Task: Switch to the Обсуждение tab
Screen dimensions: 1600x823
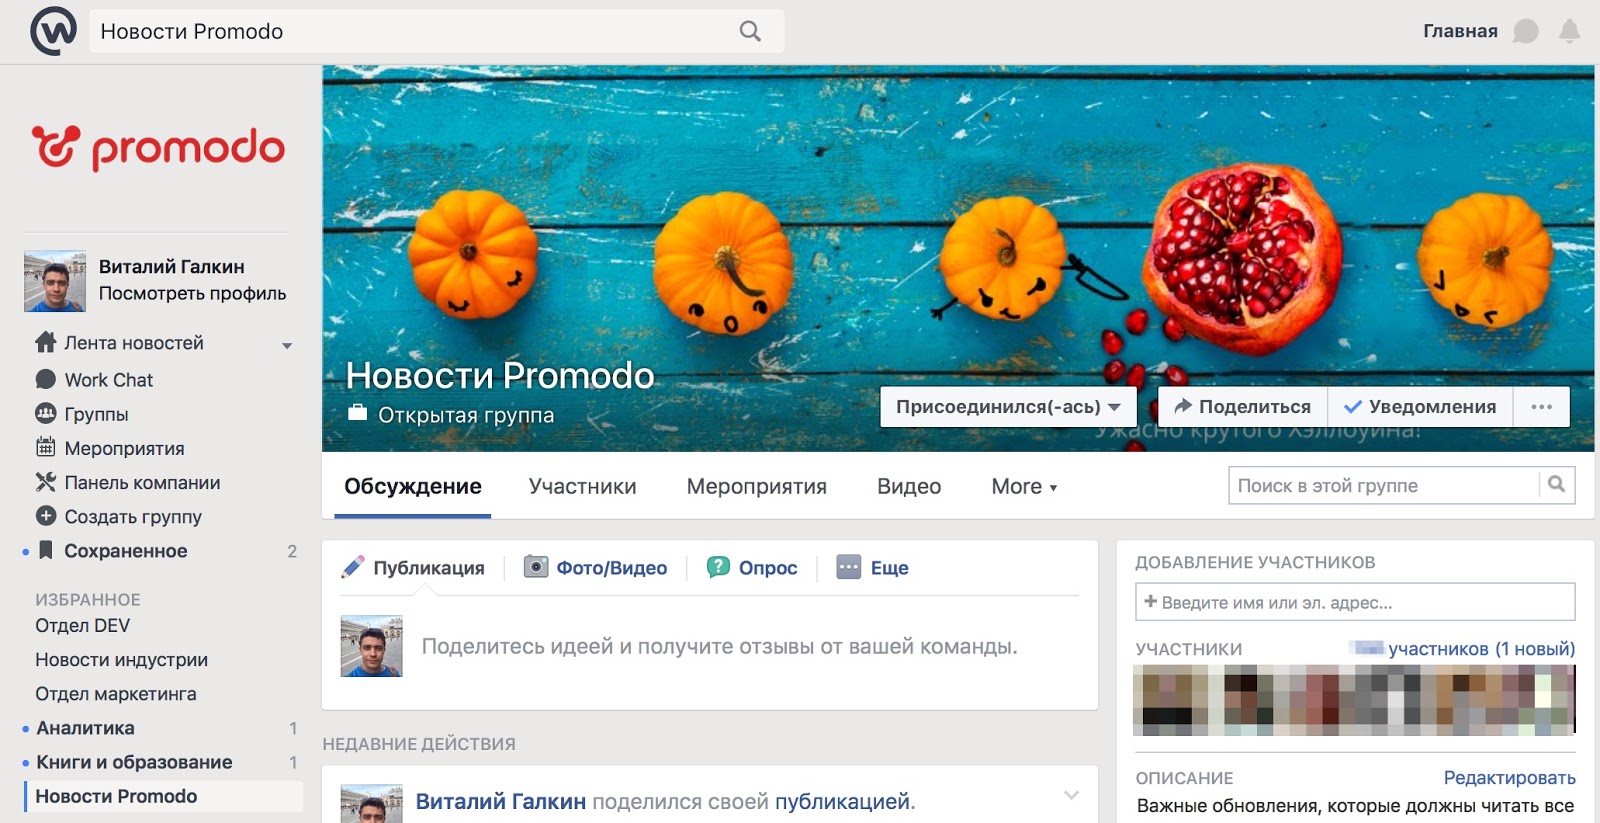Action: point(413,486)
